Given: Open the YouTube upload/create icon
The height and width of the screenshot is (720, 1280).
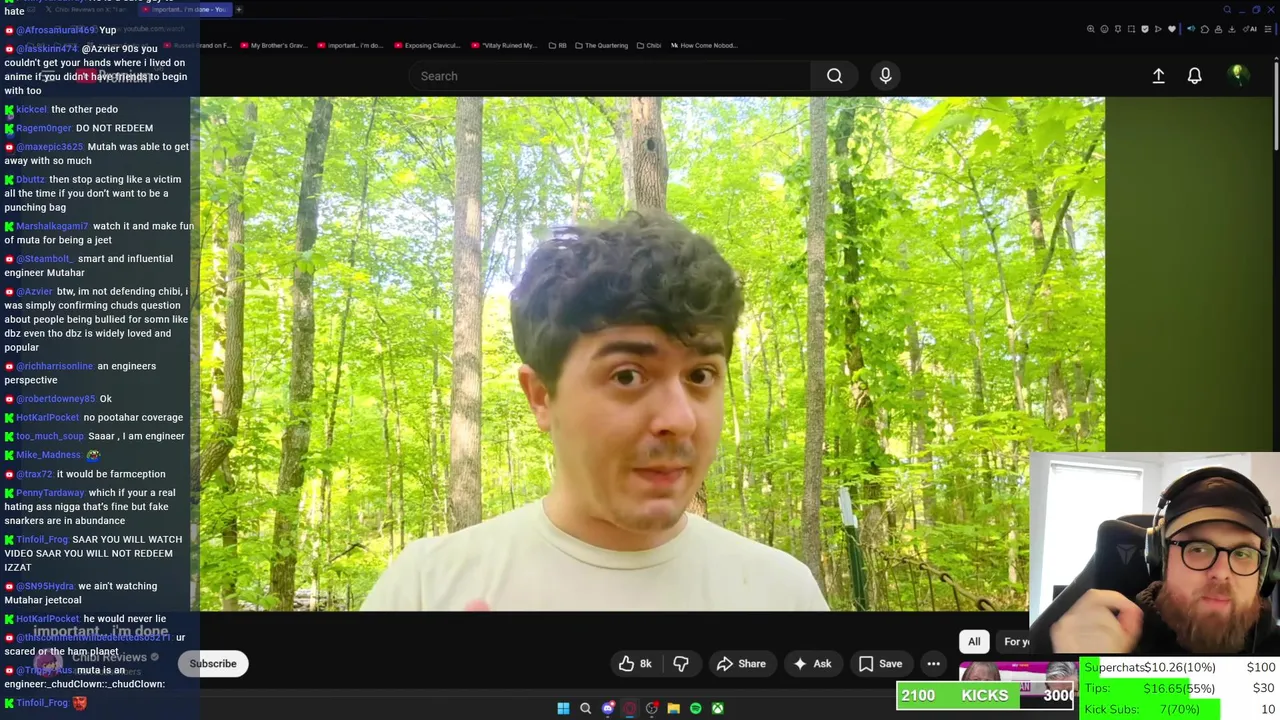Looking at the screenshot, I should [x=1158, y=76].
